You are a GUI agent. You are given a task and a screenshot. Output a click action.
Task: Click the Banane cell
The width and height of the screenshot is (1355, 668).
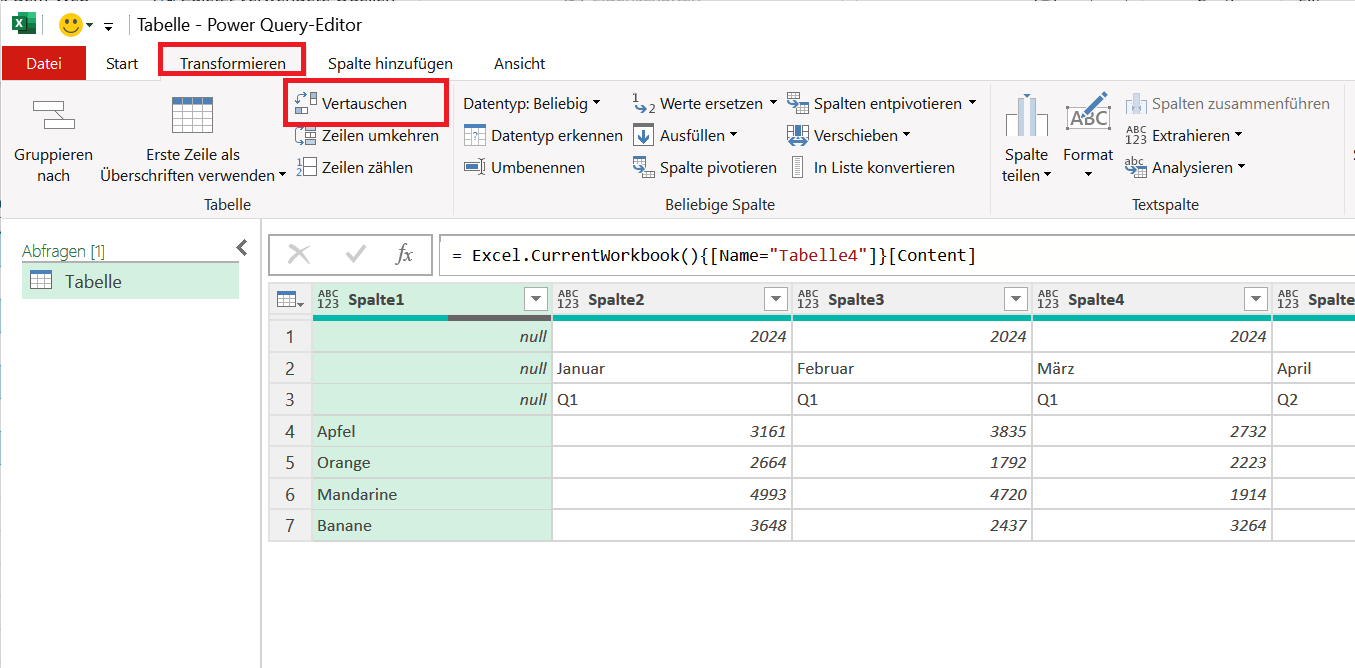click(432, 525)
